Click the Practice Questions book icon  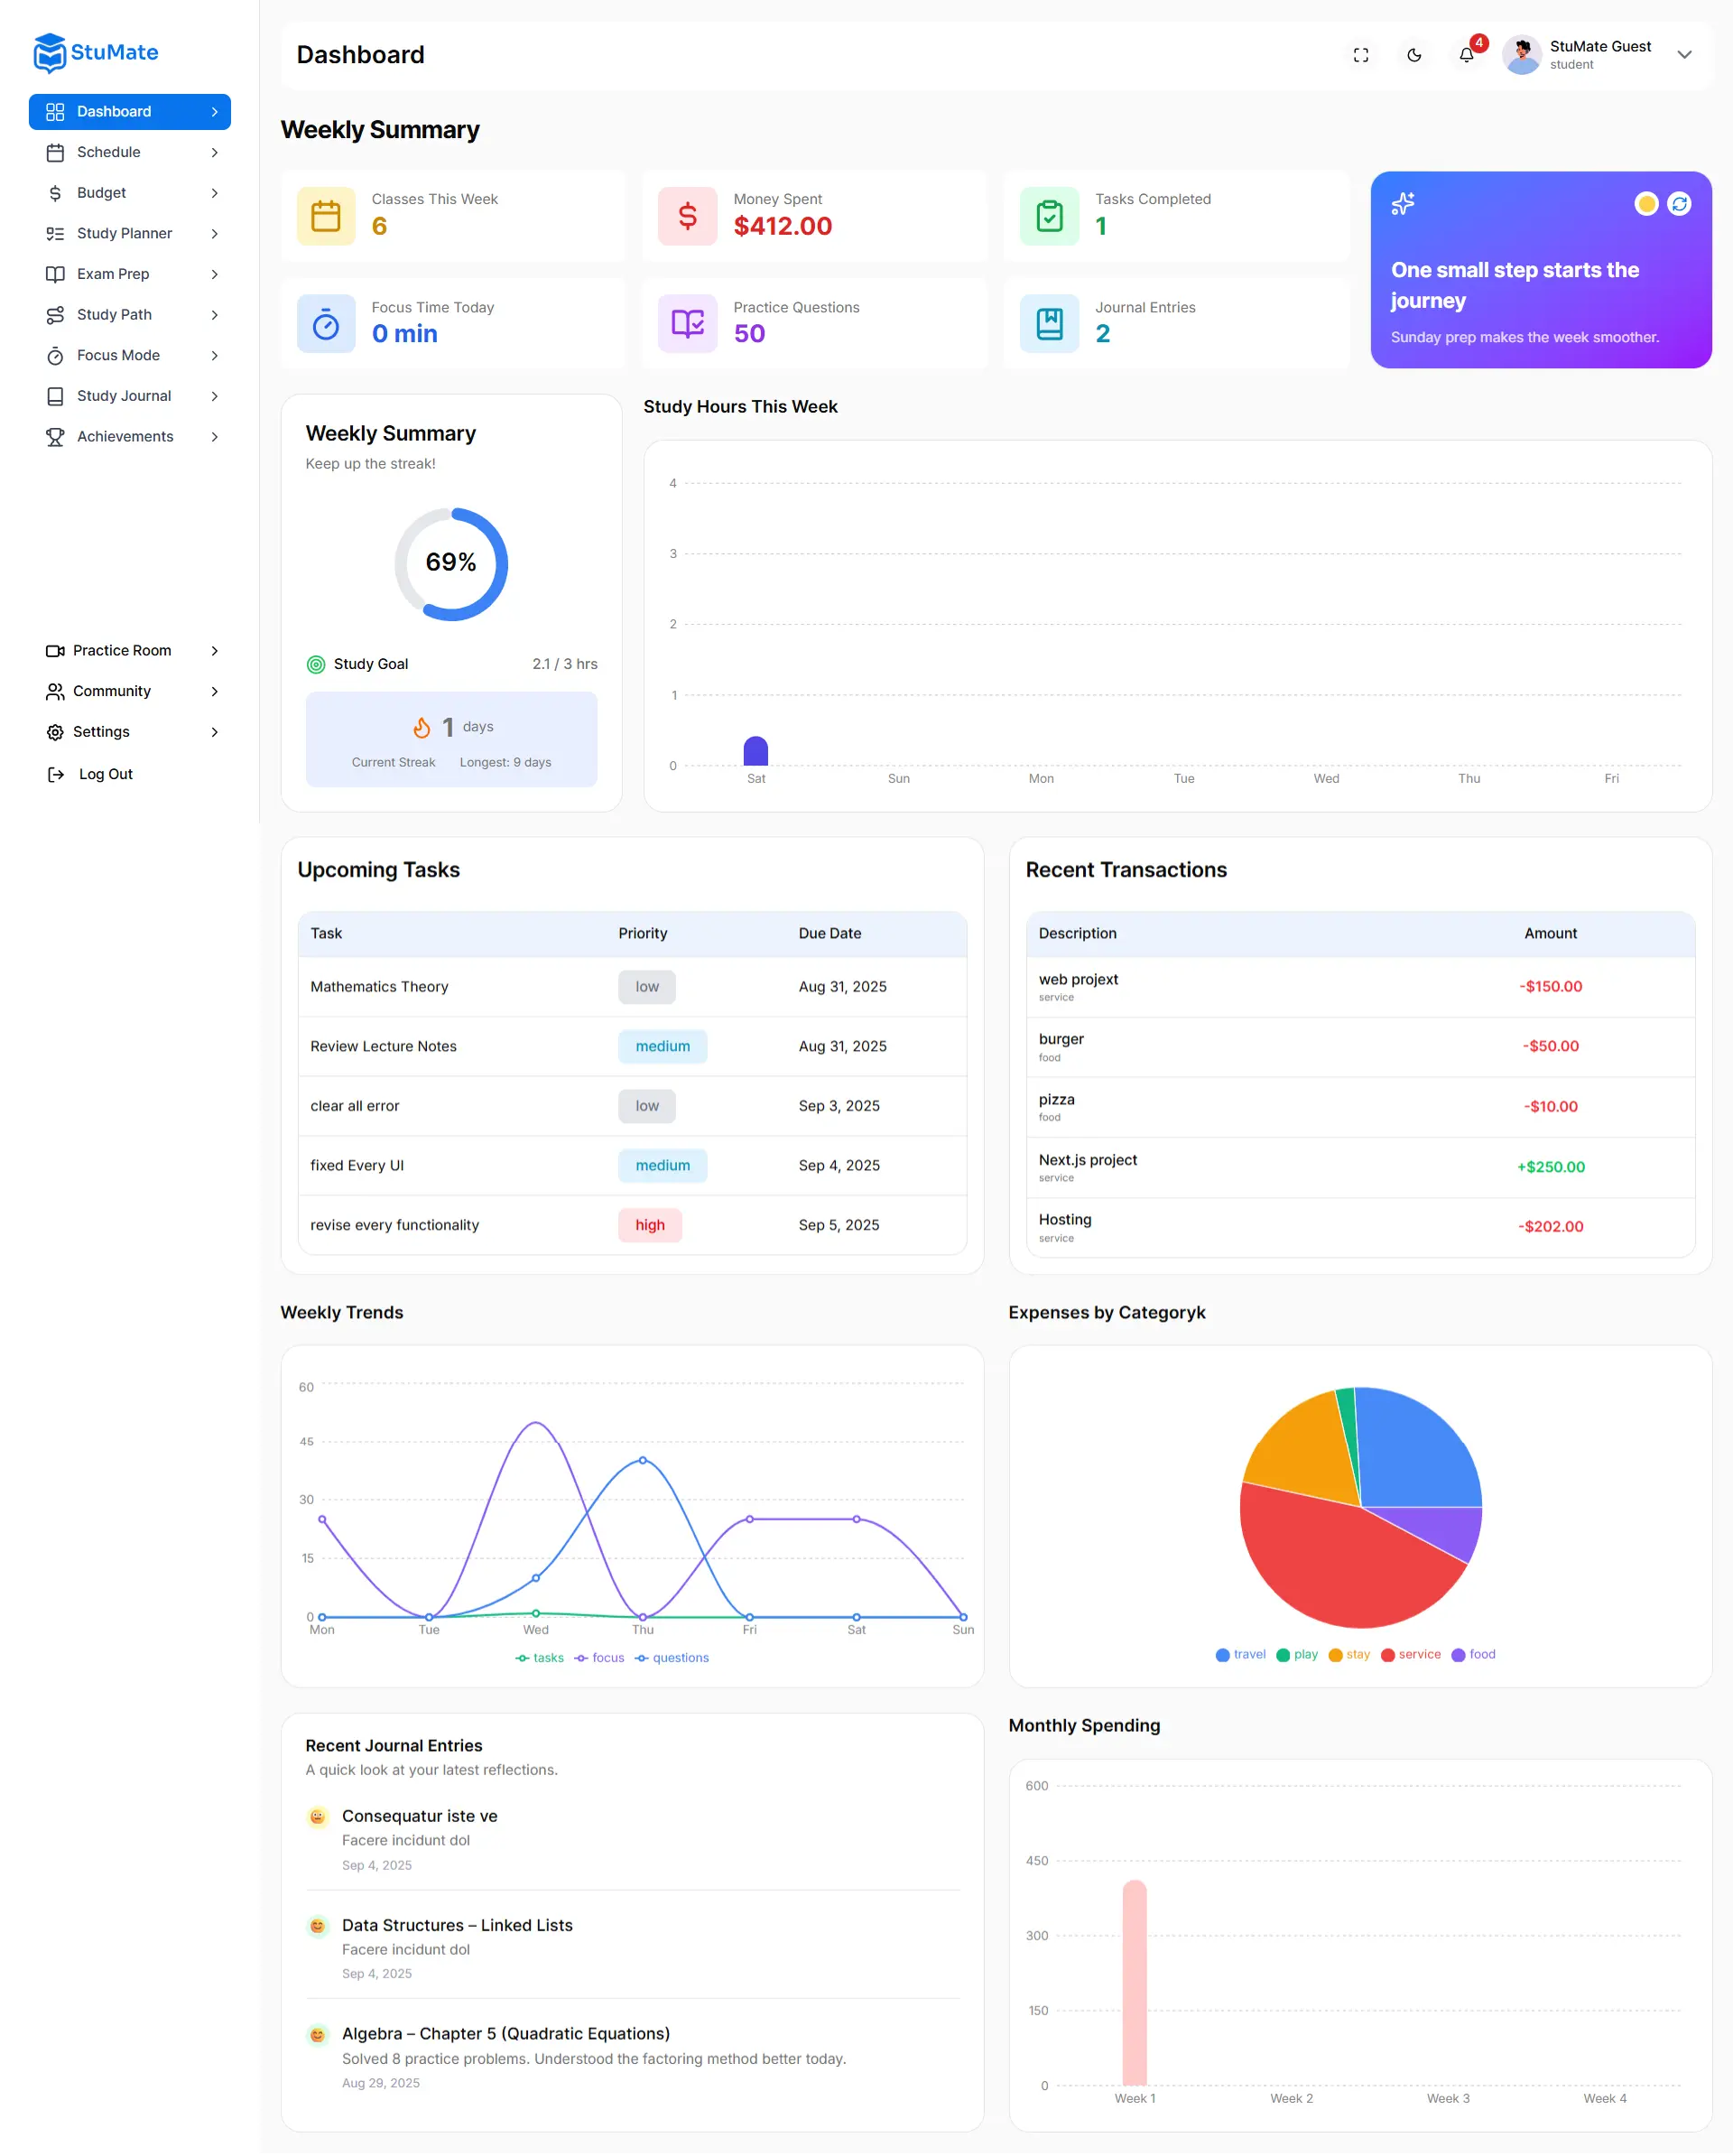pyautogui.click(x=687, y=324)
